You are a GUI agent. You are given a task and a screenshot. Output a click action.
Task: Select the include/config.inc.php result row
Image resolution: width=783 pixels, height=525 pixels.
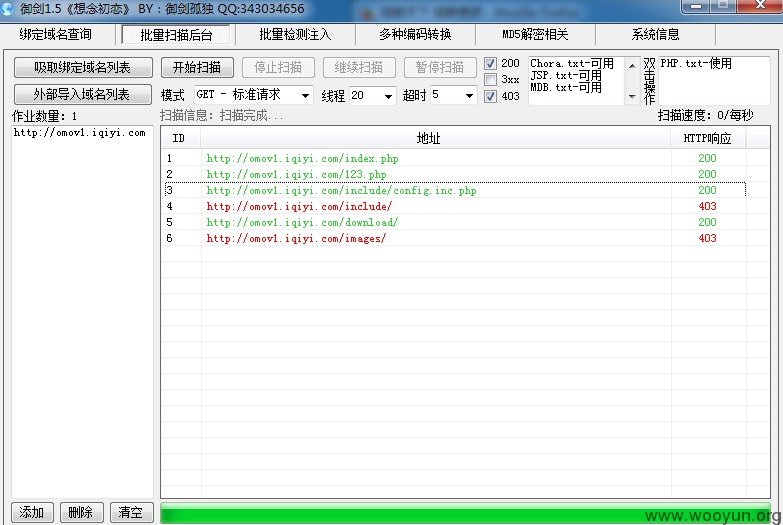pyautogui.click(x=453, y=190)
